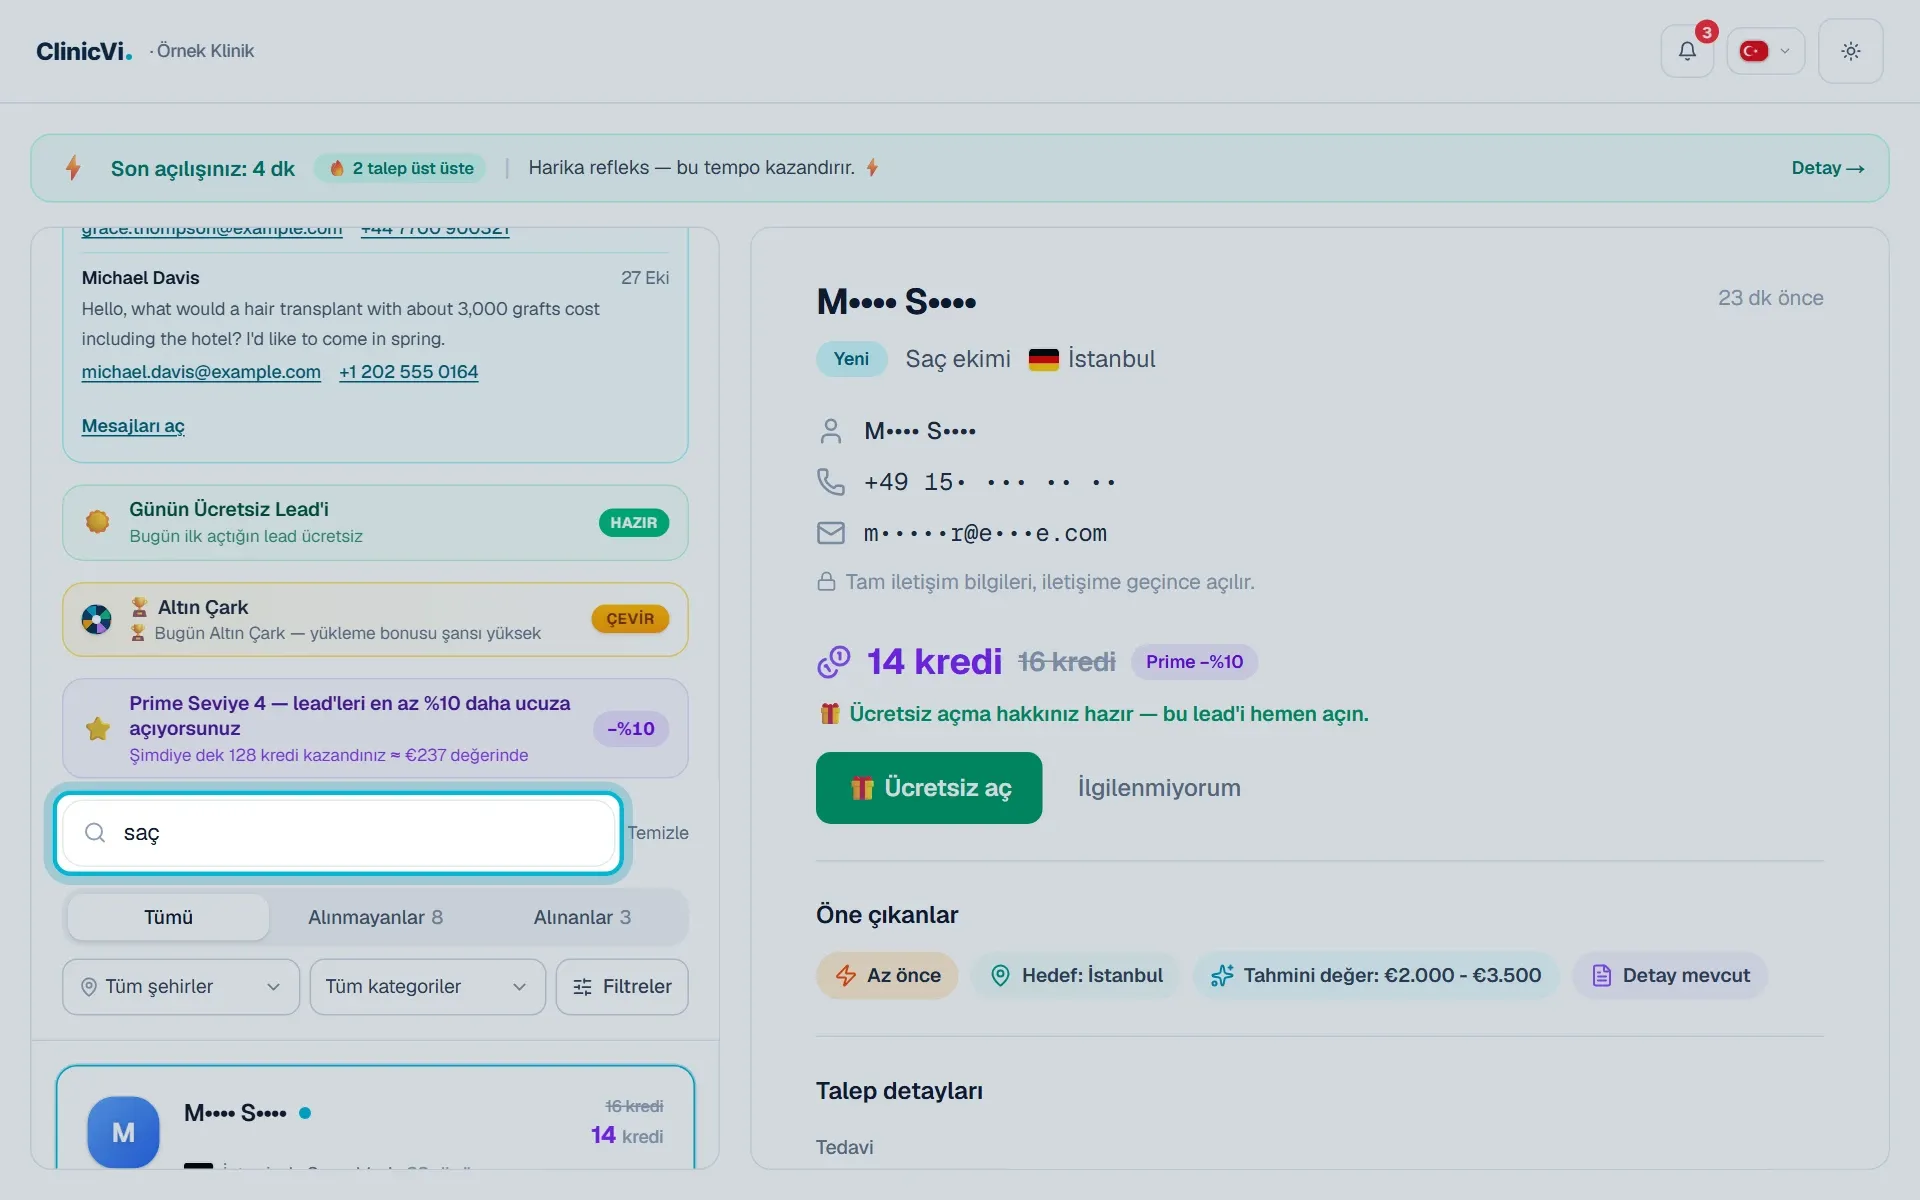This screenshot has width=1920, height=1200.
Task: Select the M•••• S•••• lead card avatar
Action: coord(123,1132)
